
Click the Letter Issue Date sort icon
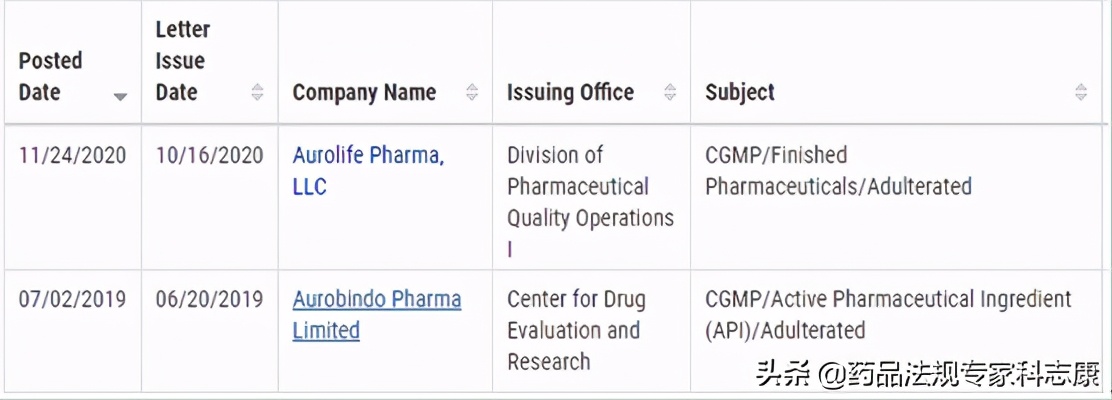pos(257,92)
